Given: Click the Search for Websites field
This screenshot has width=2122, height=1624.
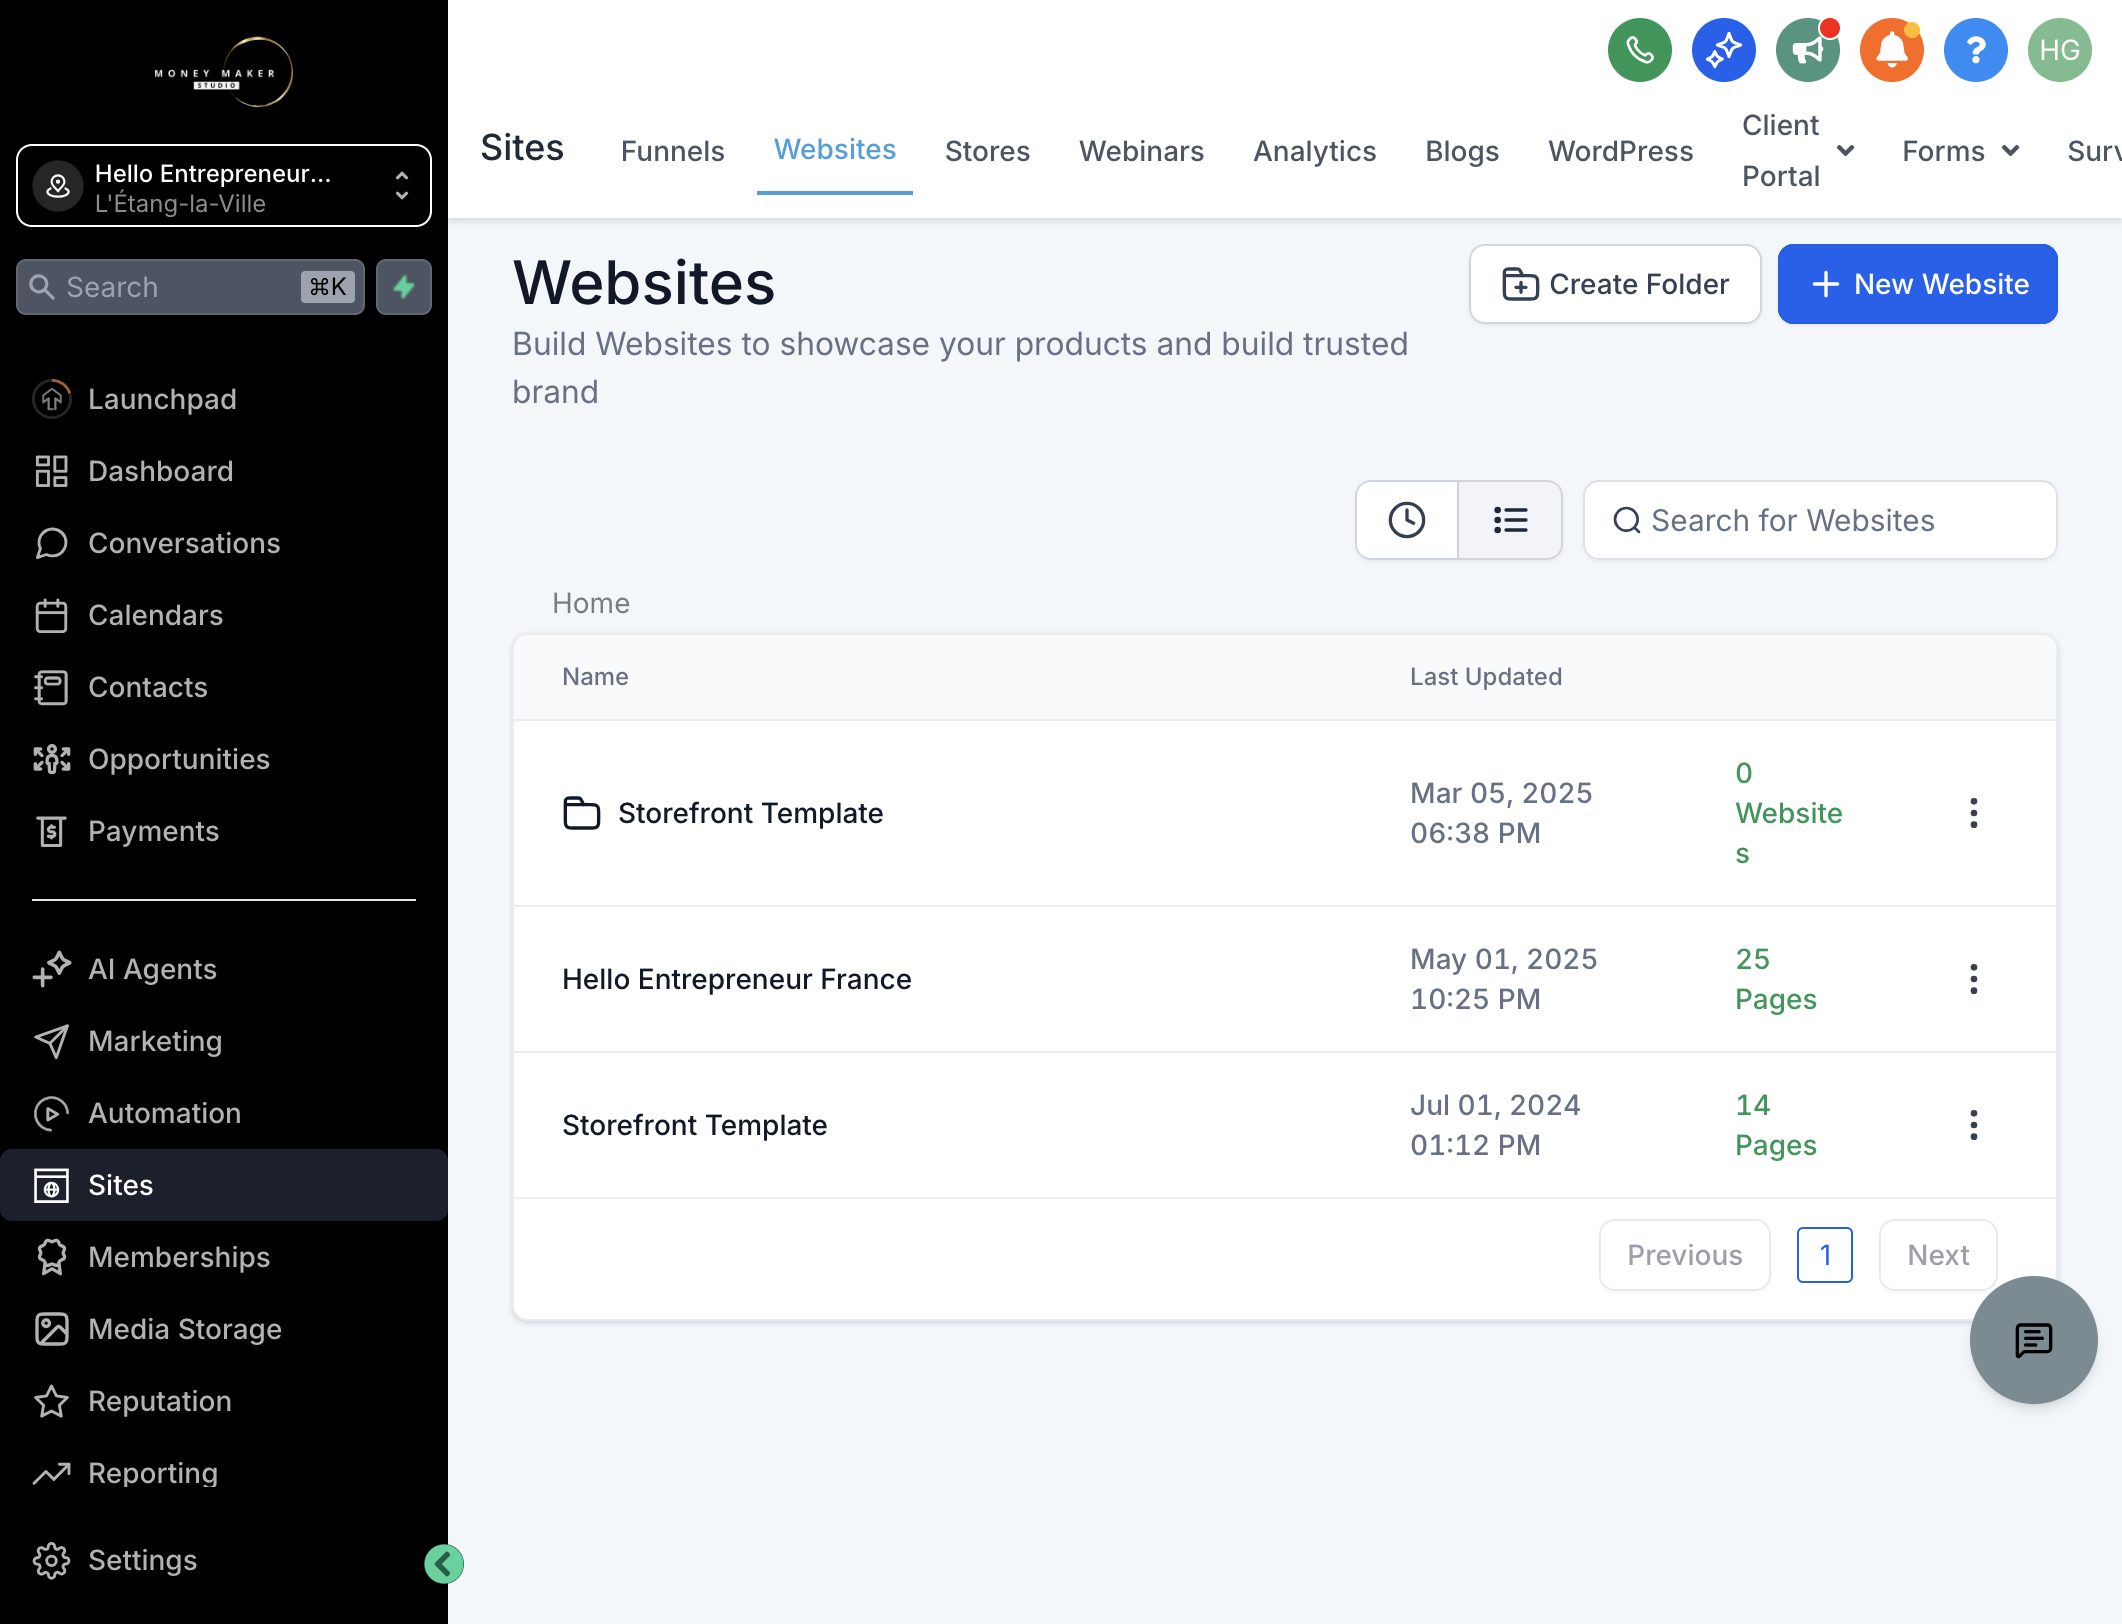Looking at the screenshot, I should coord(1820,520).
